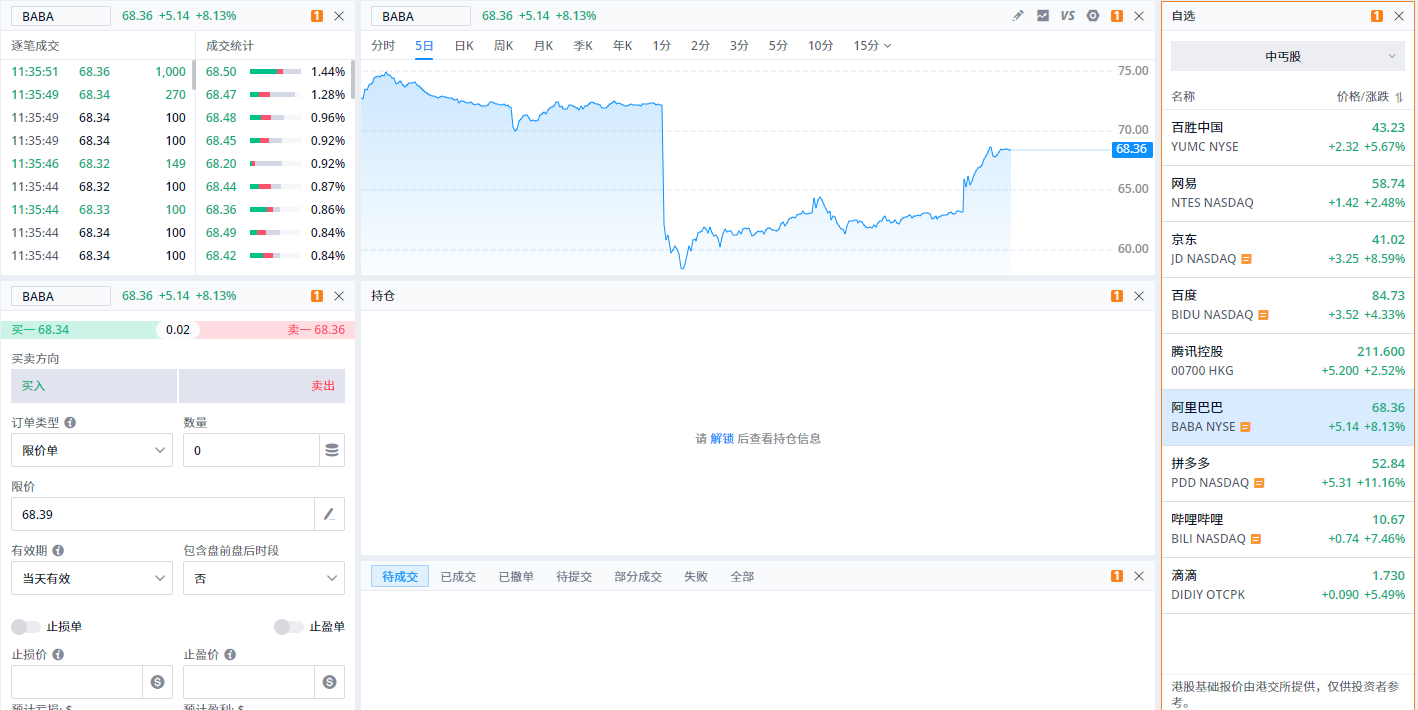Switch chart to 日K view

[x=464, y=46]
